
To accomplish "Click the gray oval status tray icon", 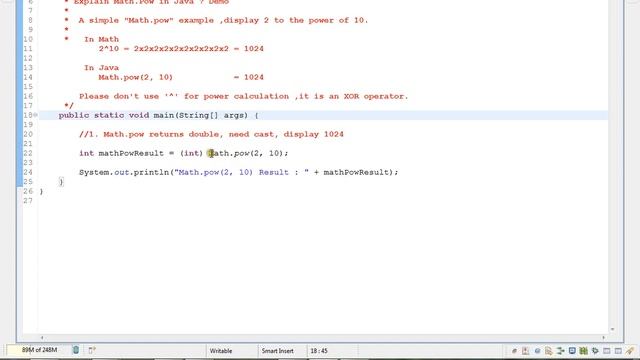I will click(514, 351).
